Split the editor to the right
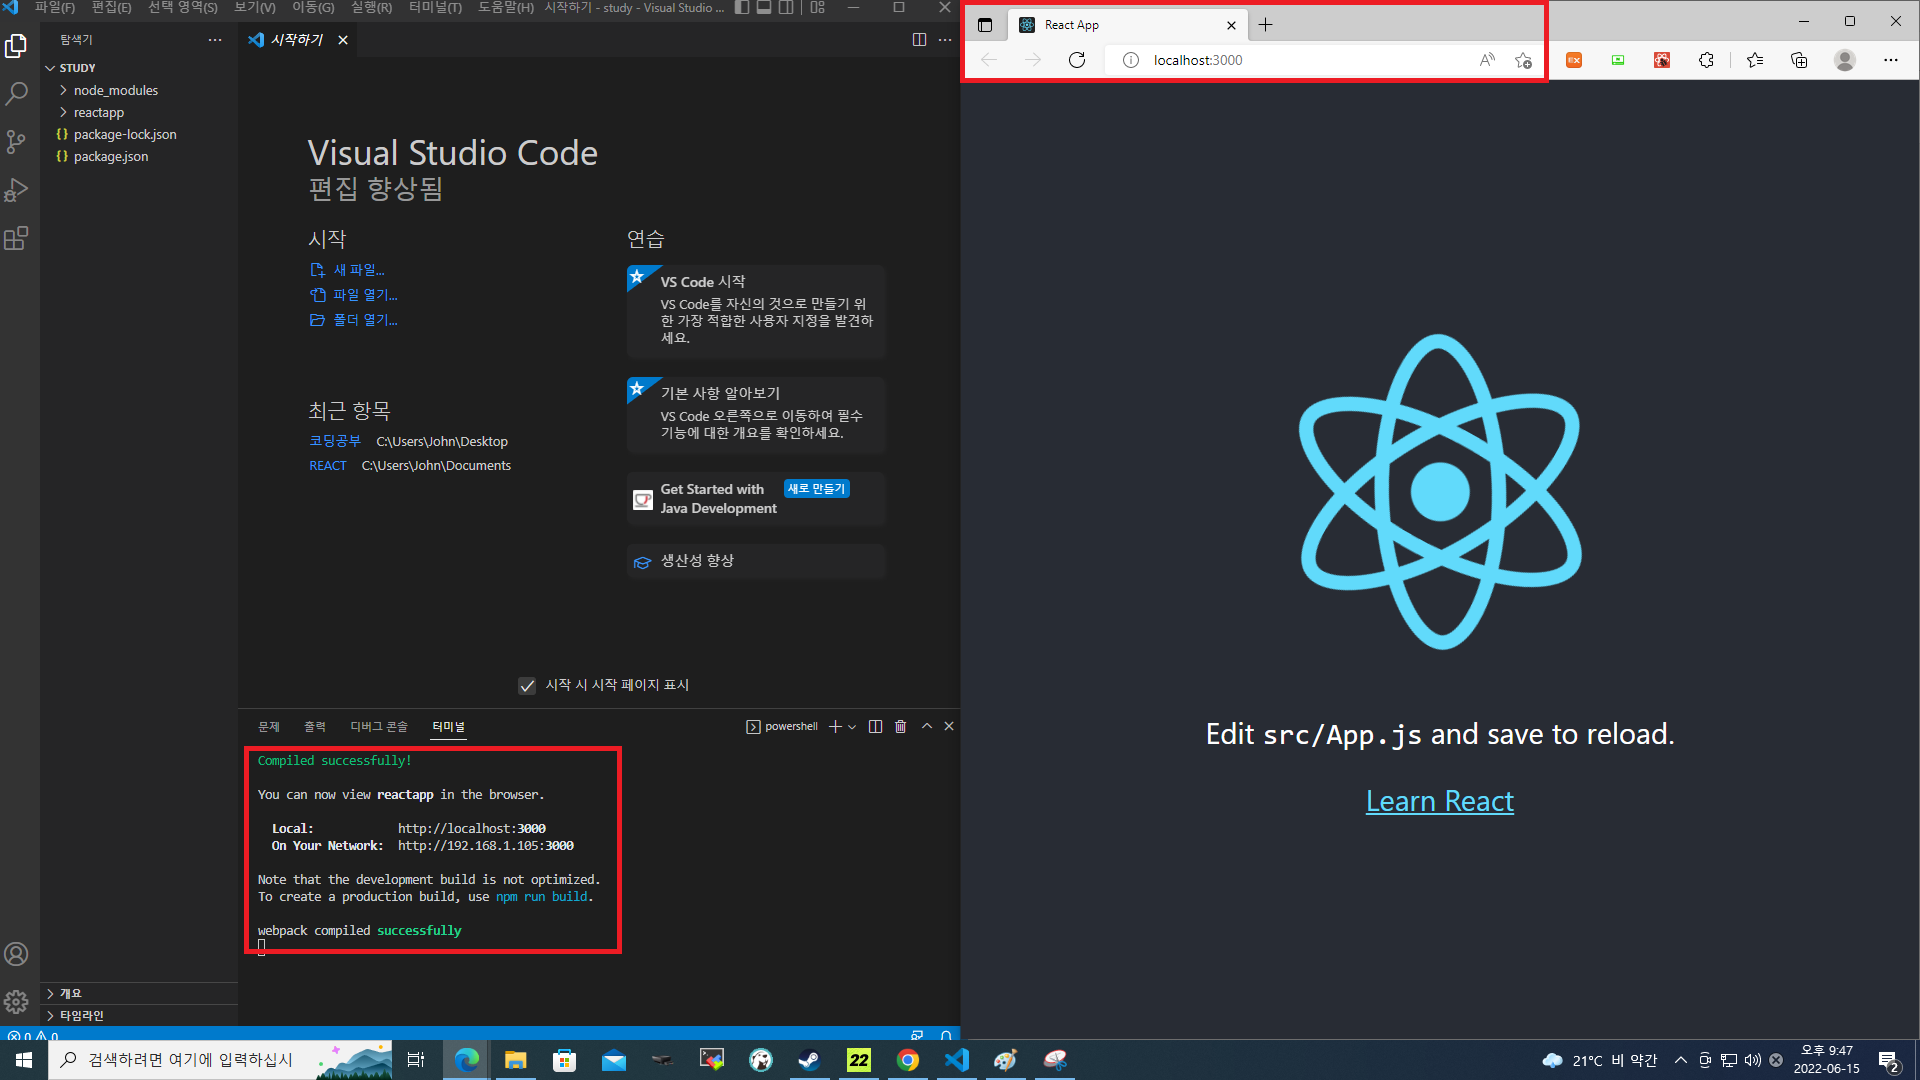Screen dimensions: 1920x1080 click(919, 40)
